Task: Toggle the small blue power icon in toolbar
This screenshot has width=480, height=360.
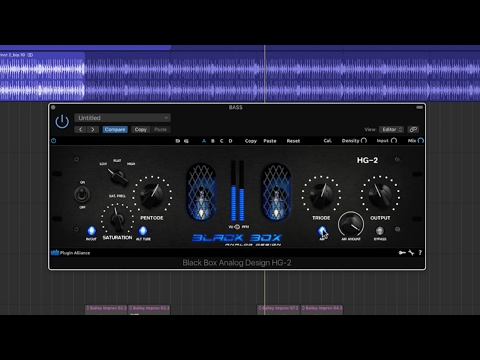Action: click(x=53, y=141)
